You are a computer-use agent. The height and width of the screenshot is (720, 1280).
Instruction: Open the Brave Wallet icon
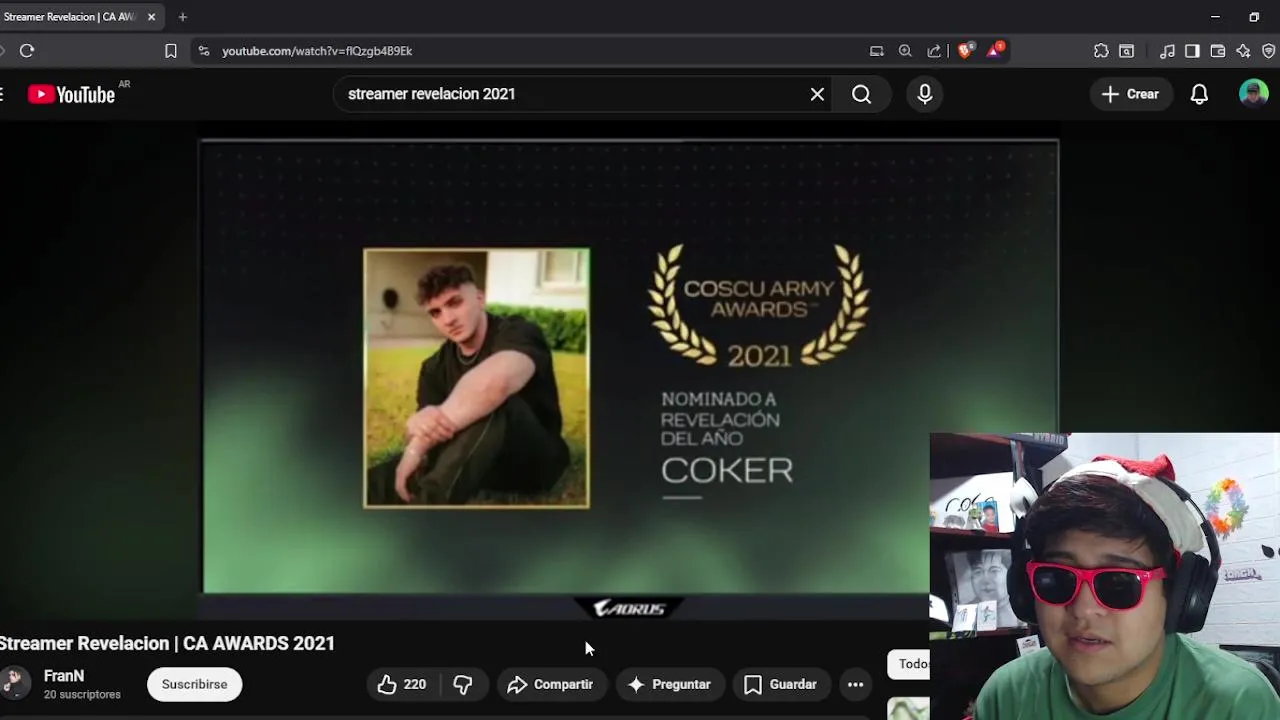(x=1218, y=51)
